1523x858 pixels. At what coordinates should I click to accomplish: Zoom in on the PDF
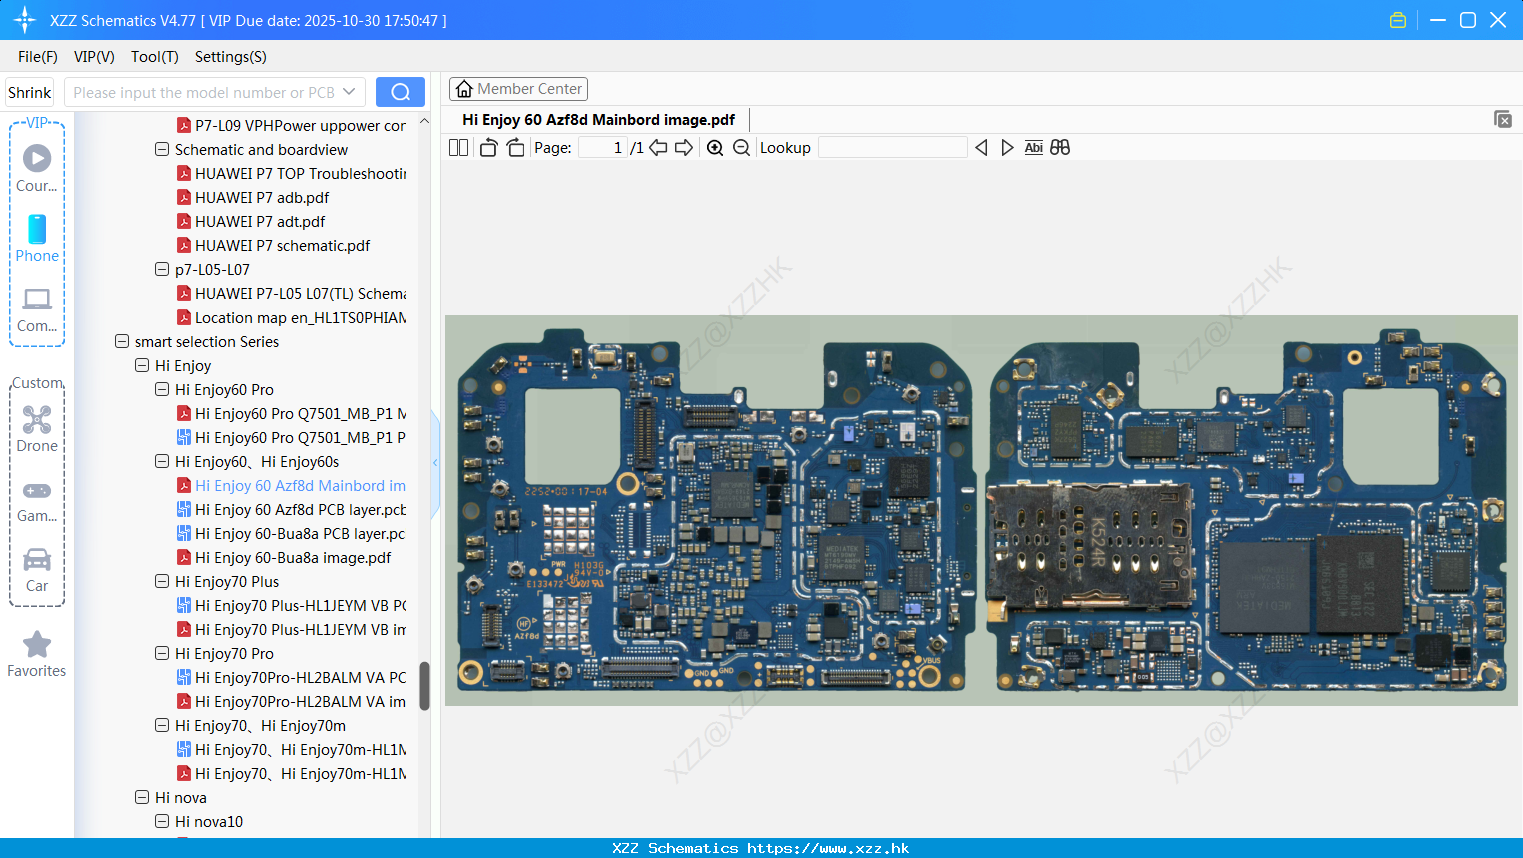[x=715, y=148]
